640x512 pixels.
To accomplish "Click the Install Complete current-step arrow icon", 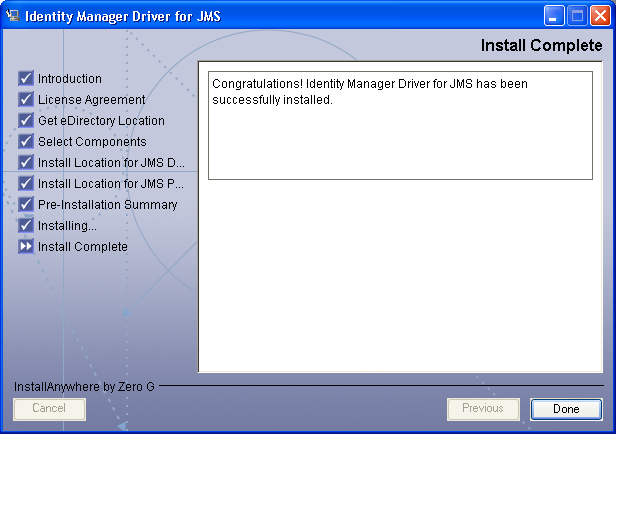I will pyautogui.click(x=26, y=246).
